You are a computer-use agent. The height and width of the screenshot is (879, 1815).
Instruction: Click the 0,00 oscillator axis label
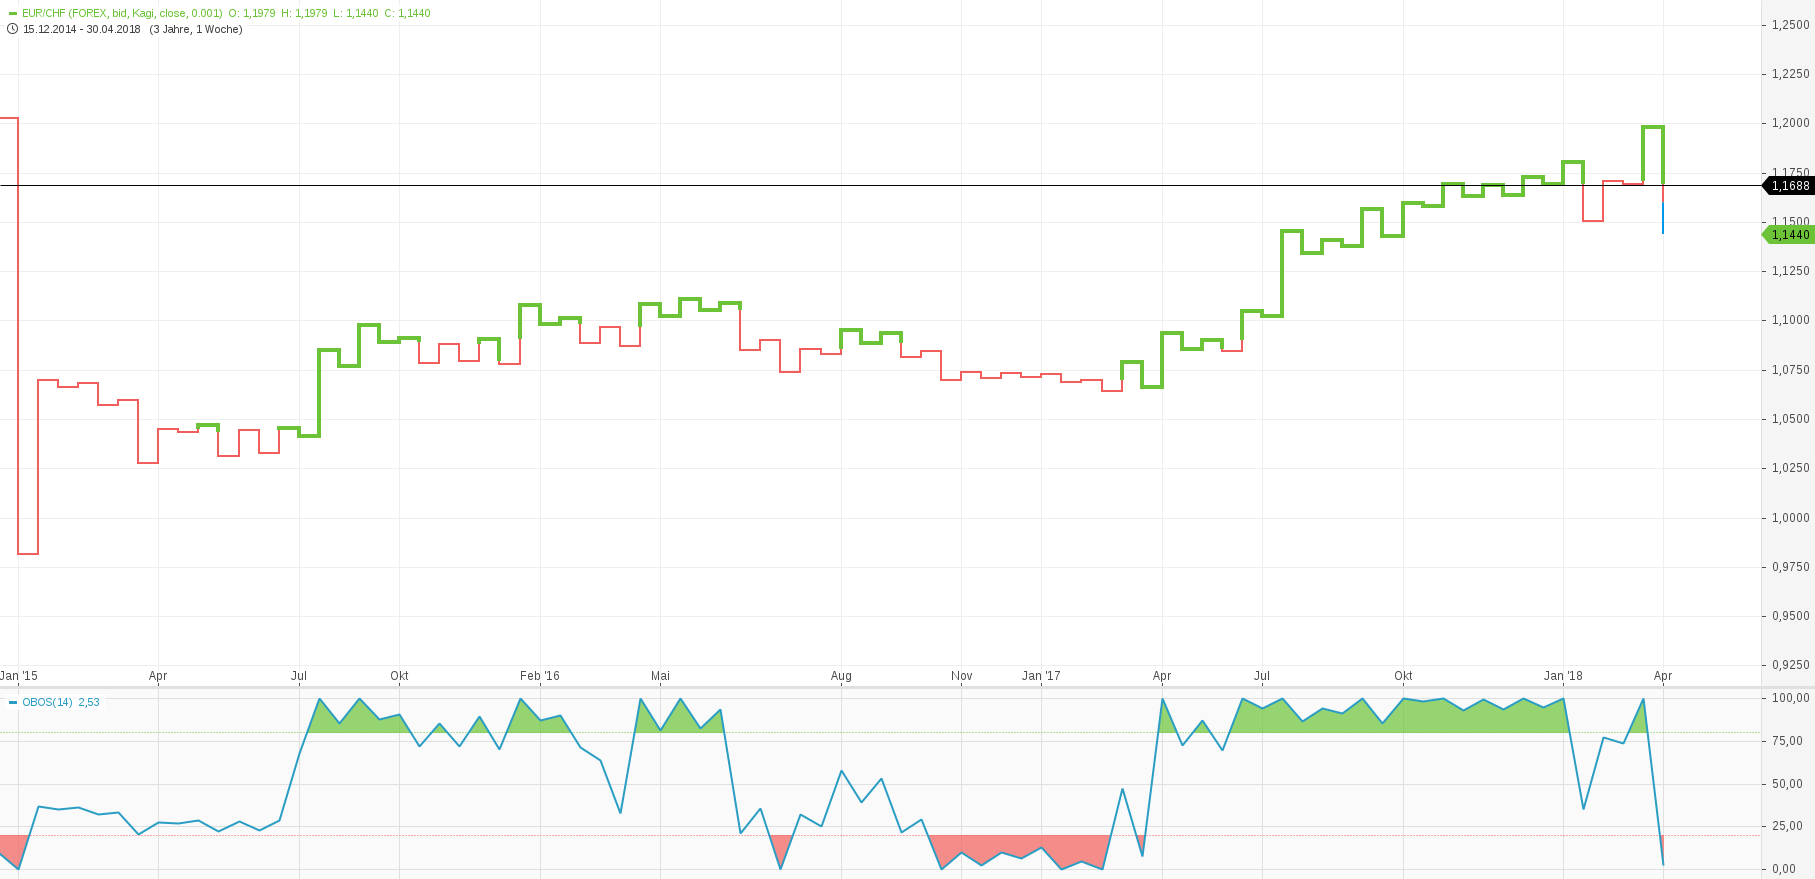1784,869
